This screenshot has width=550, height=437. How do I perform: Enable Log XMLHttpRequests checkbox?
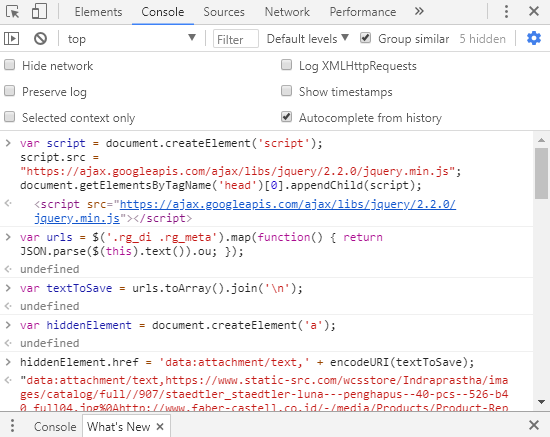tap(287, 65)
